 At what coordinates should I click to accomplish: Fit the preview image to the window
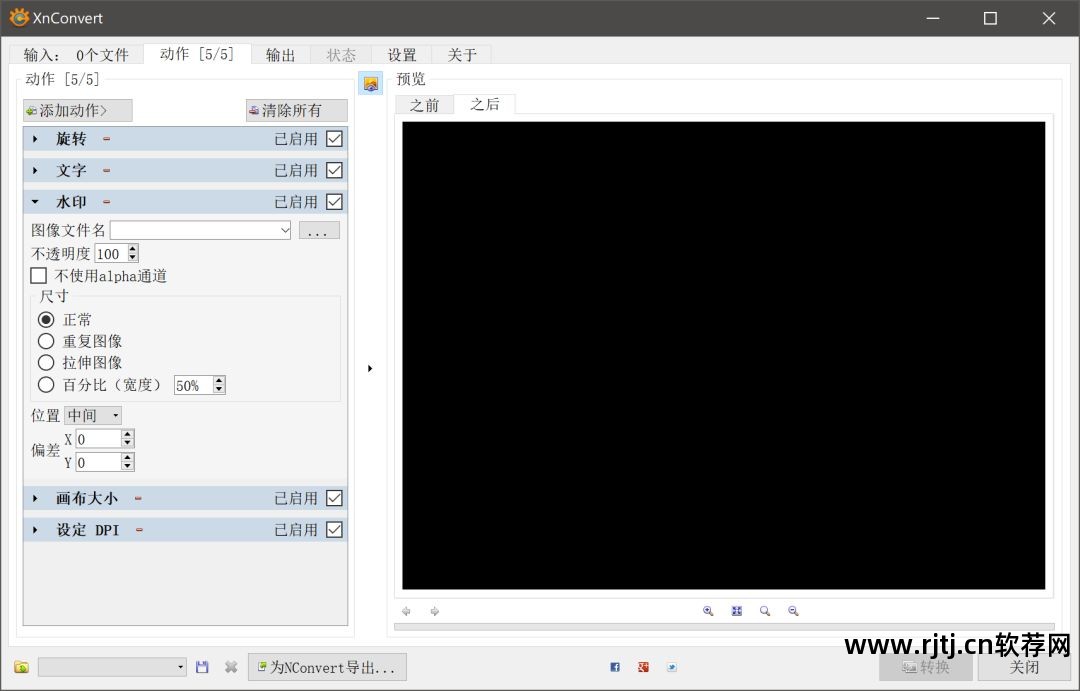click(736, 611)
